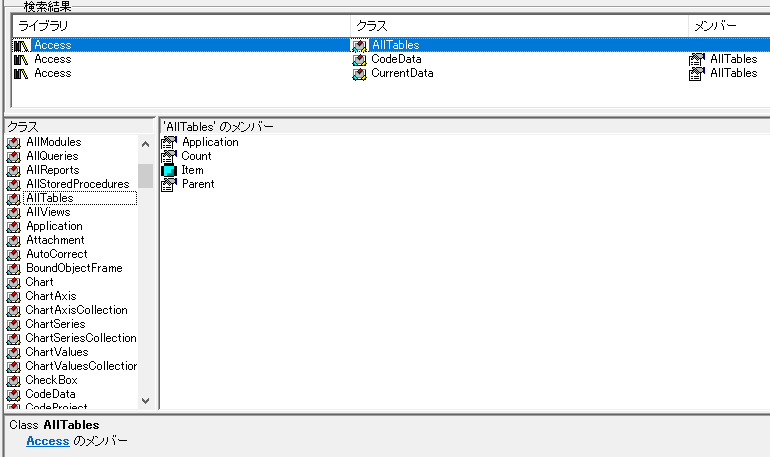Select the Chart class in the class list
770x457 pixels.
tap(39, 282)
